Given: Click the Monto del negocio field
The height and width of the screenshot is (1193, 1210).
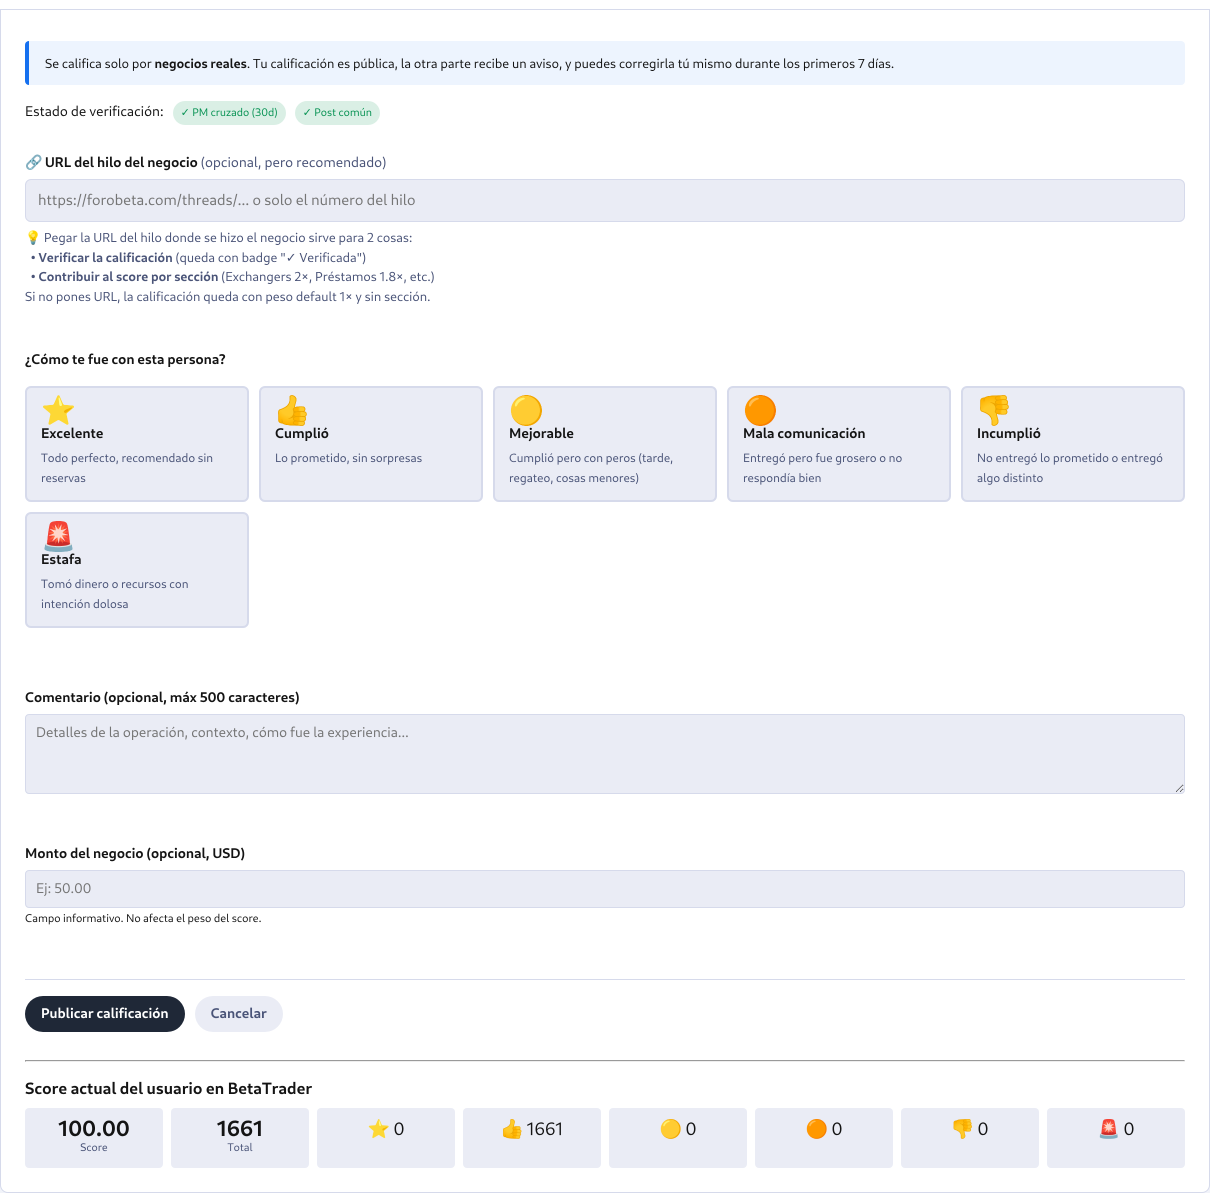Looking at the screenshot, I should (x=605, y=889).
